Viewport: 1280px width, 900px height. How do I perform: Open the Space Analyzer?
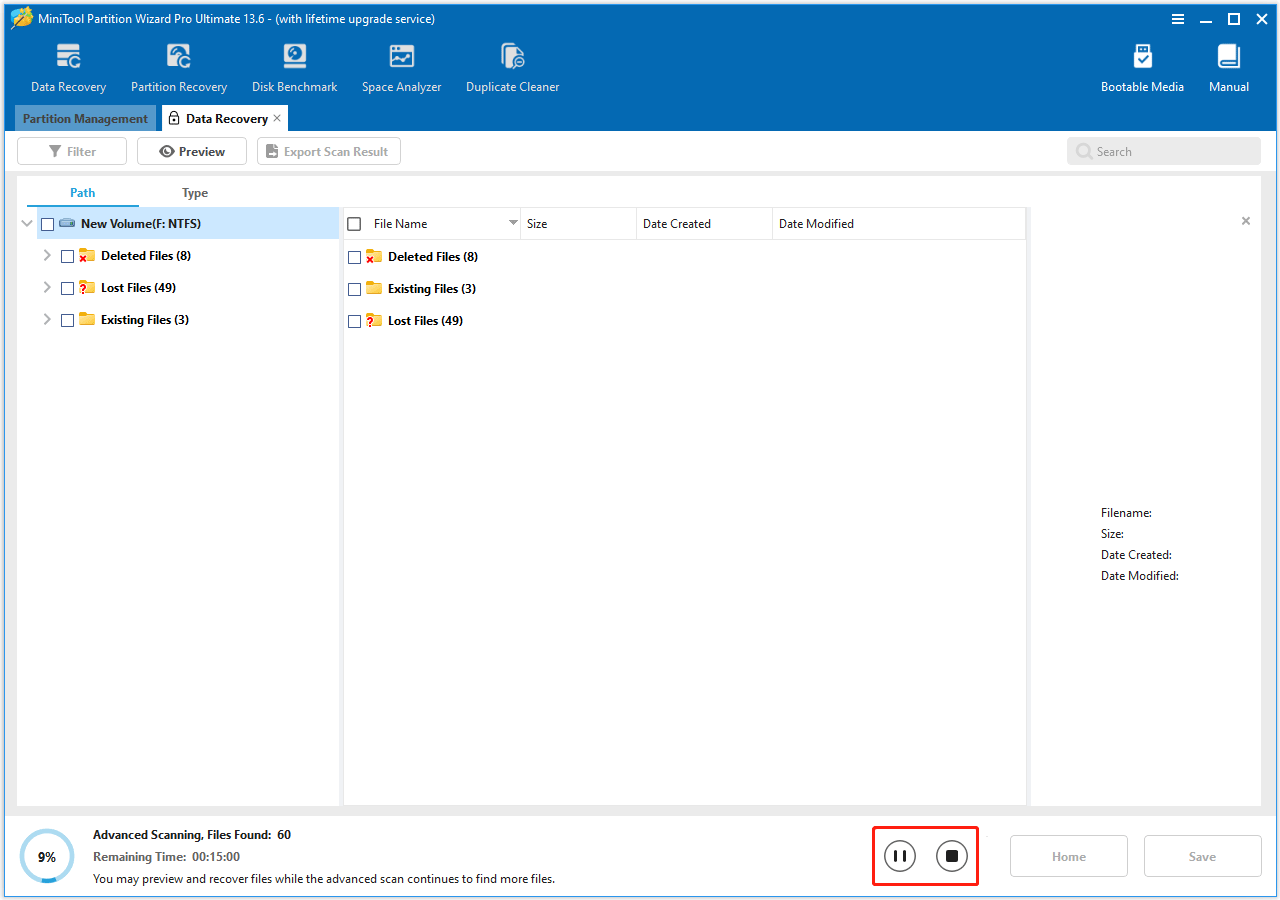point(401,65)
